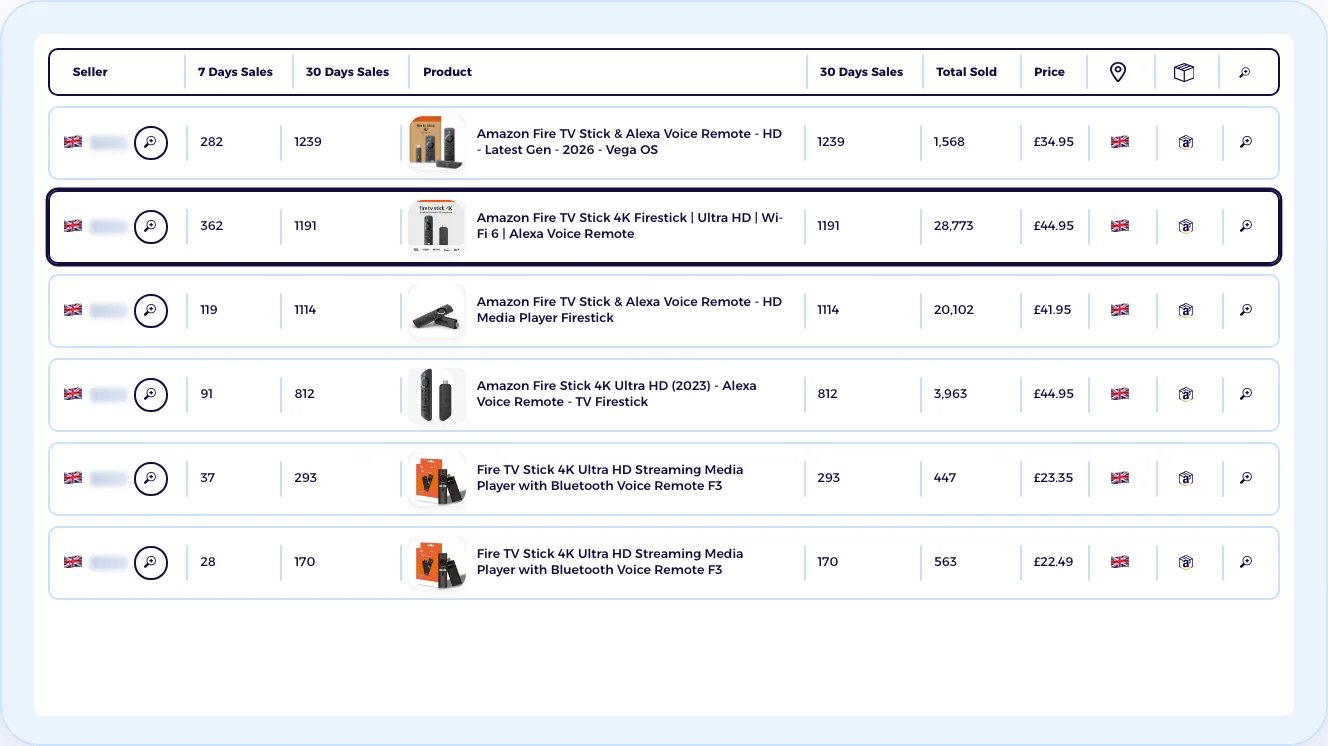The width and height of the screenshot is (1328, 746).
Task: Open the Vega OS Fire TV Stick thumbnail
Action: [437, 142]
